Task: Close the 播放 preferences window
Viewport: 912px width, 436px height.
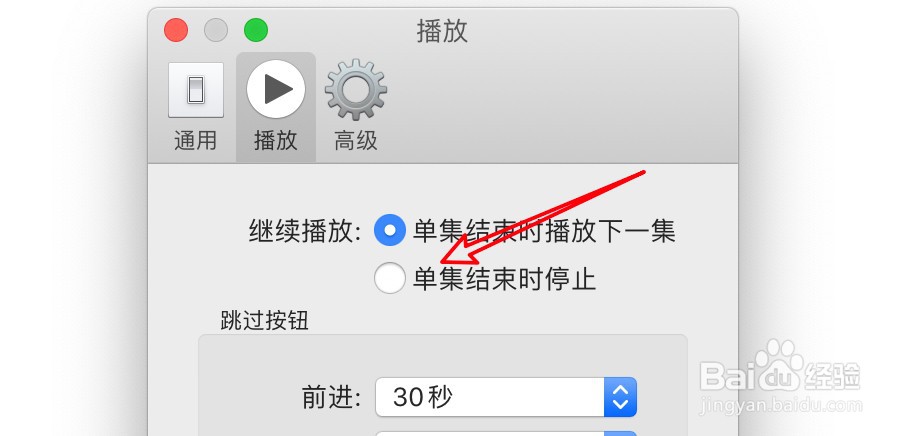Action: [176, 30]
